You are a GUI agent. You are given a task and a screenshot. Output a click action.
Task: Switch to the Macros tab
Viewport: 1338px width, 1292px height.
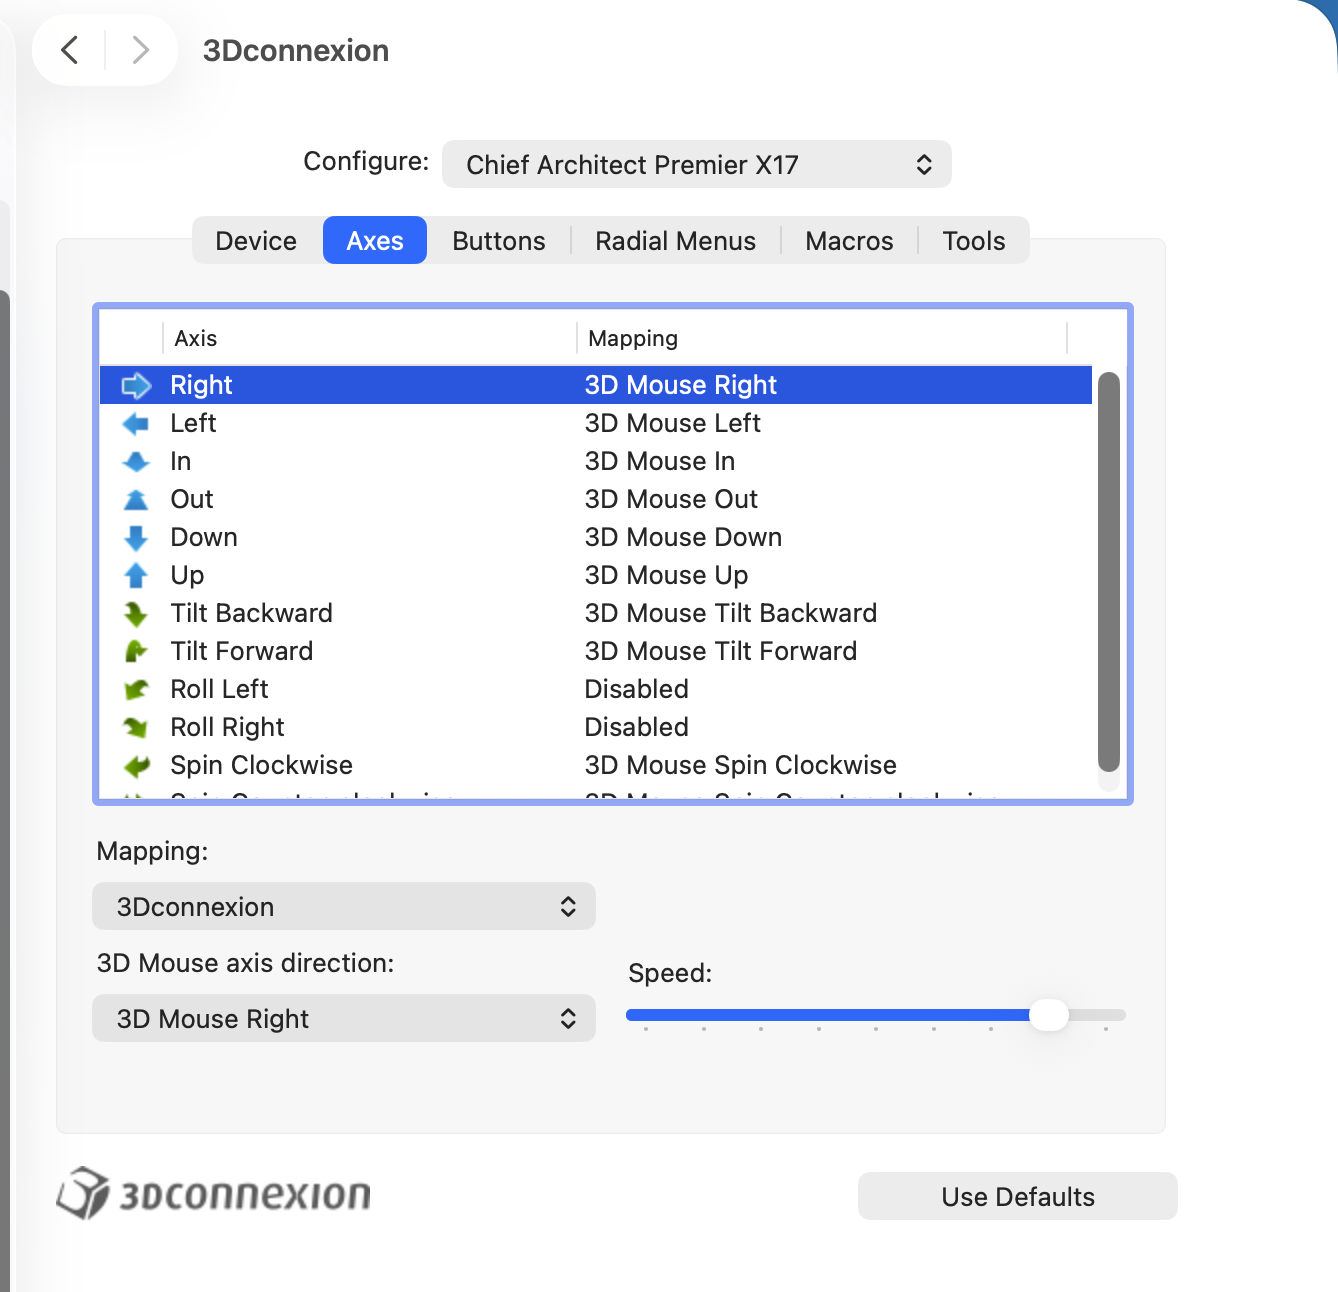(849, 240)
